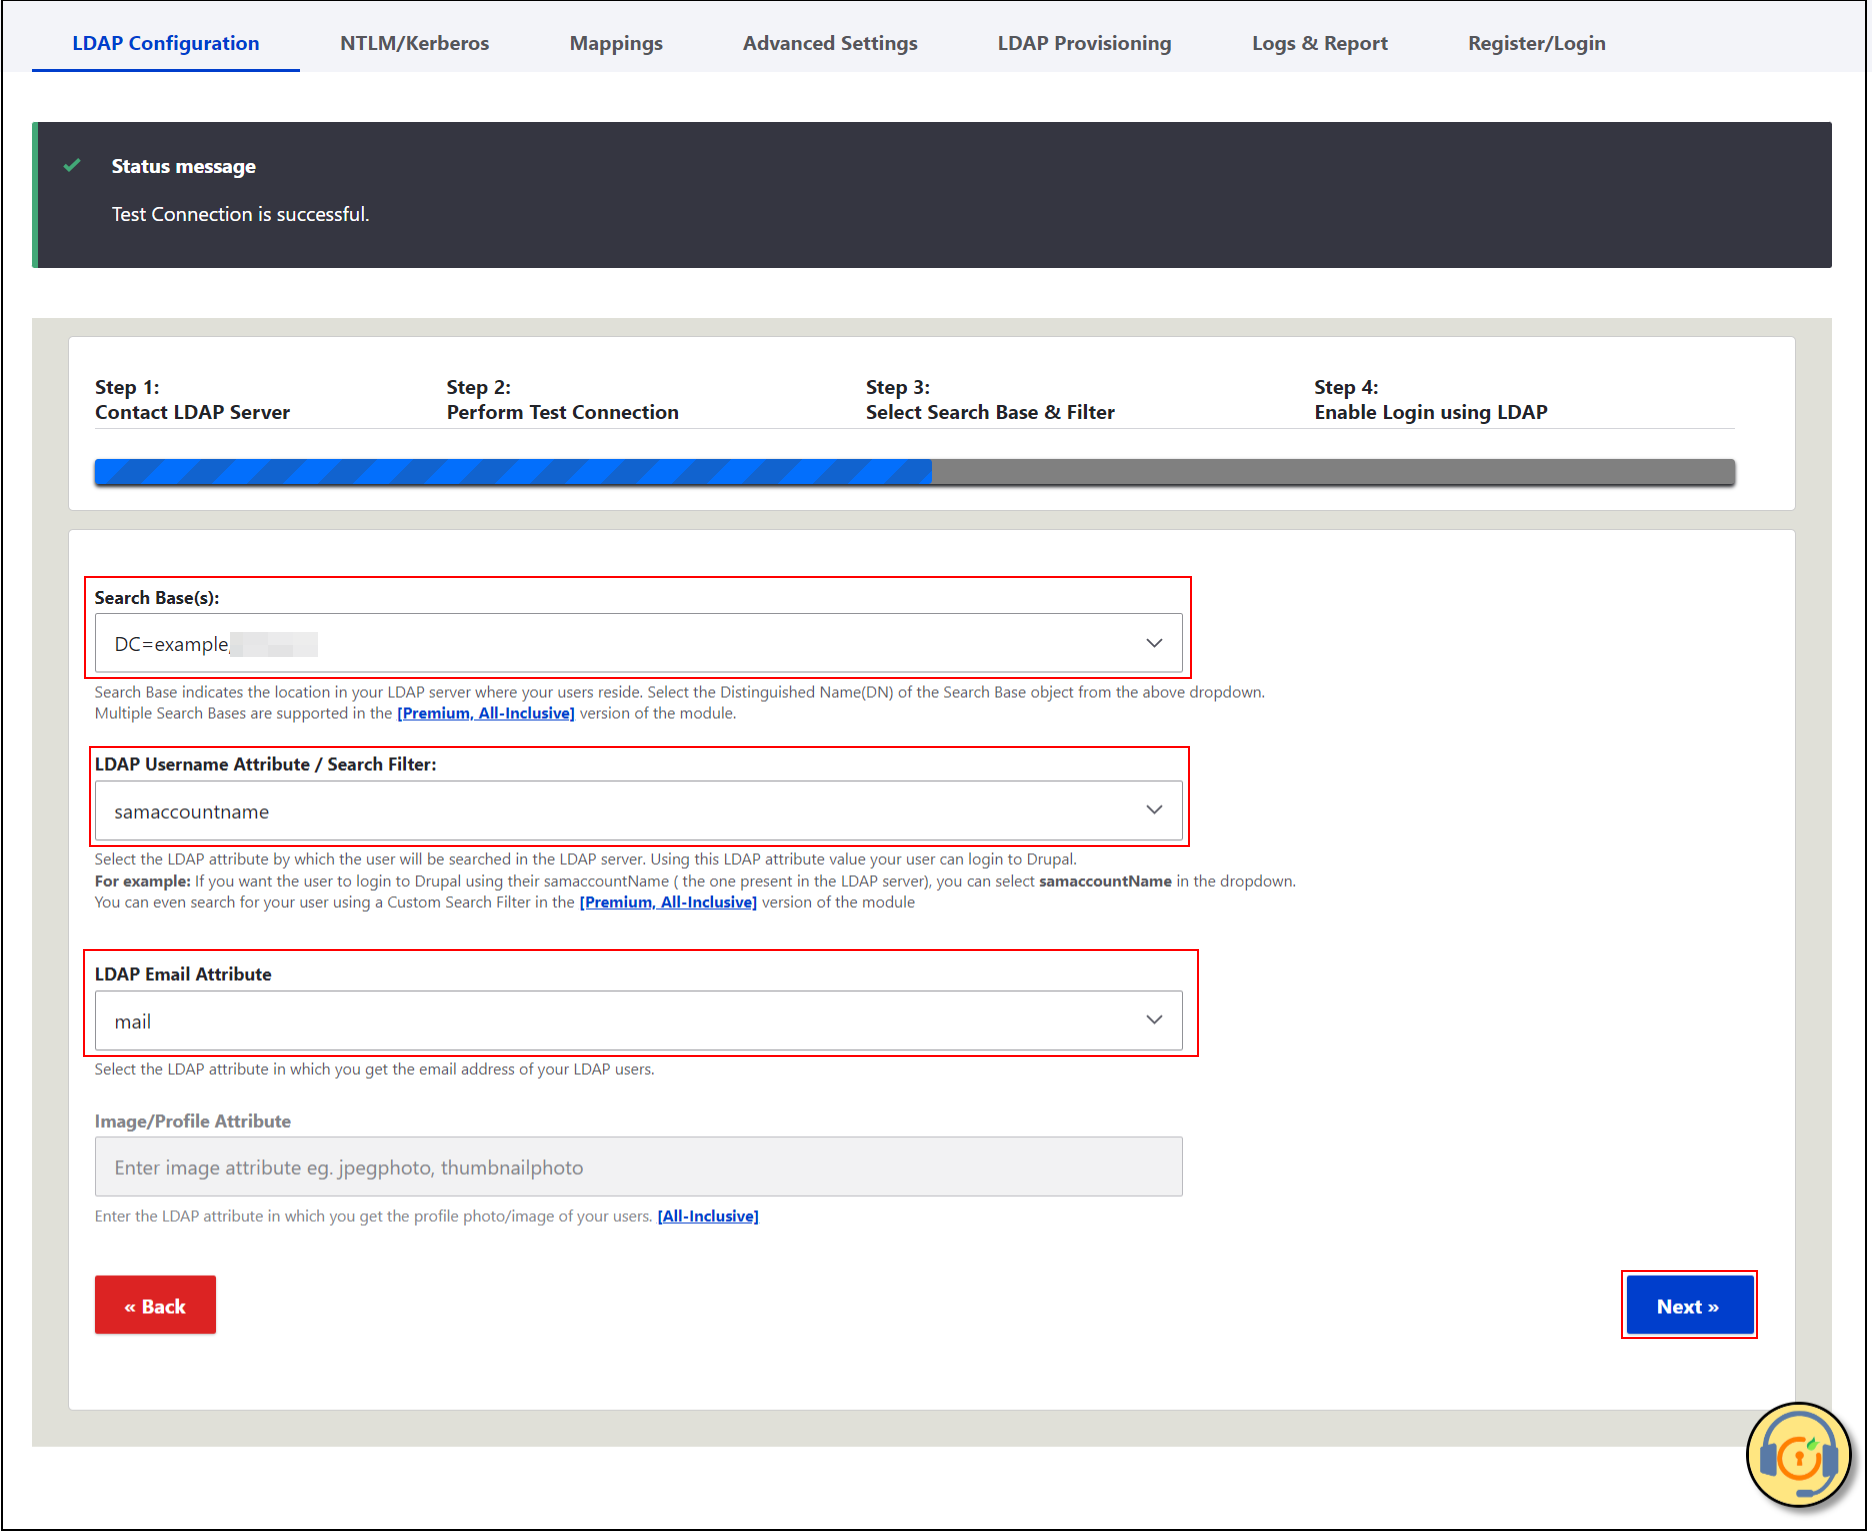Viewport: 1872px width, 1536px height.
Task: Click the blue Next button
Action: click(1688, 1306)
